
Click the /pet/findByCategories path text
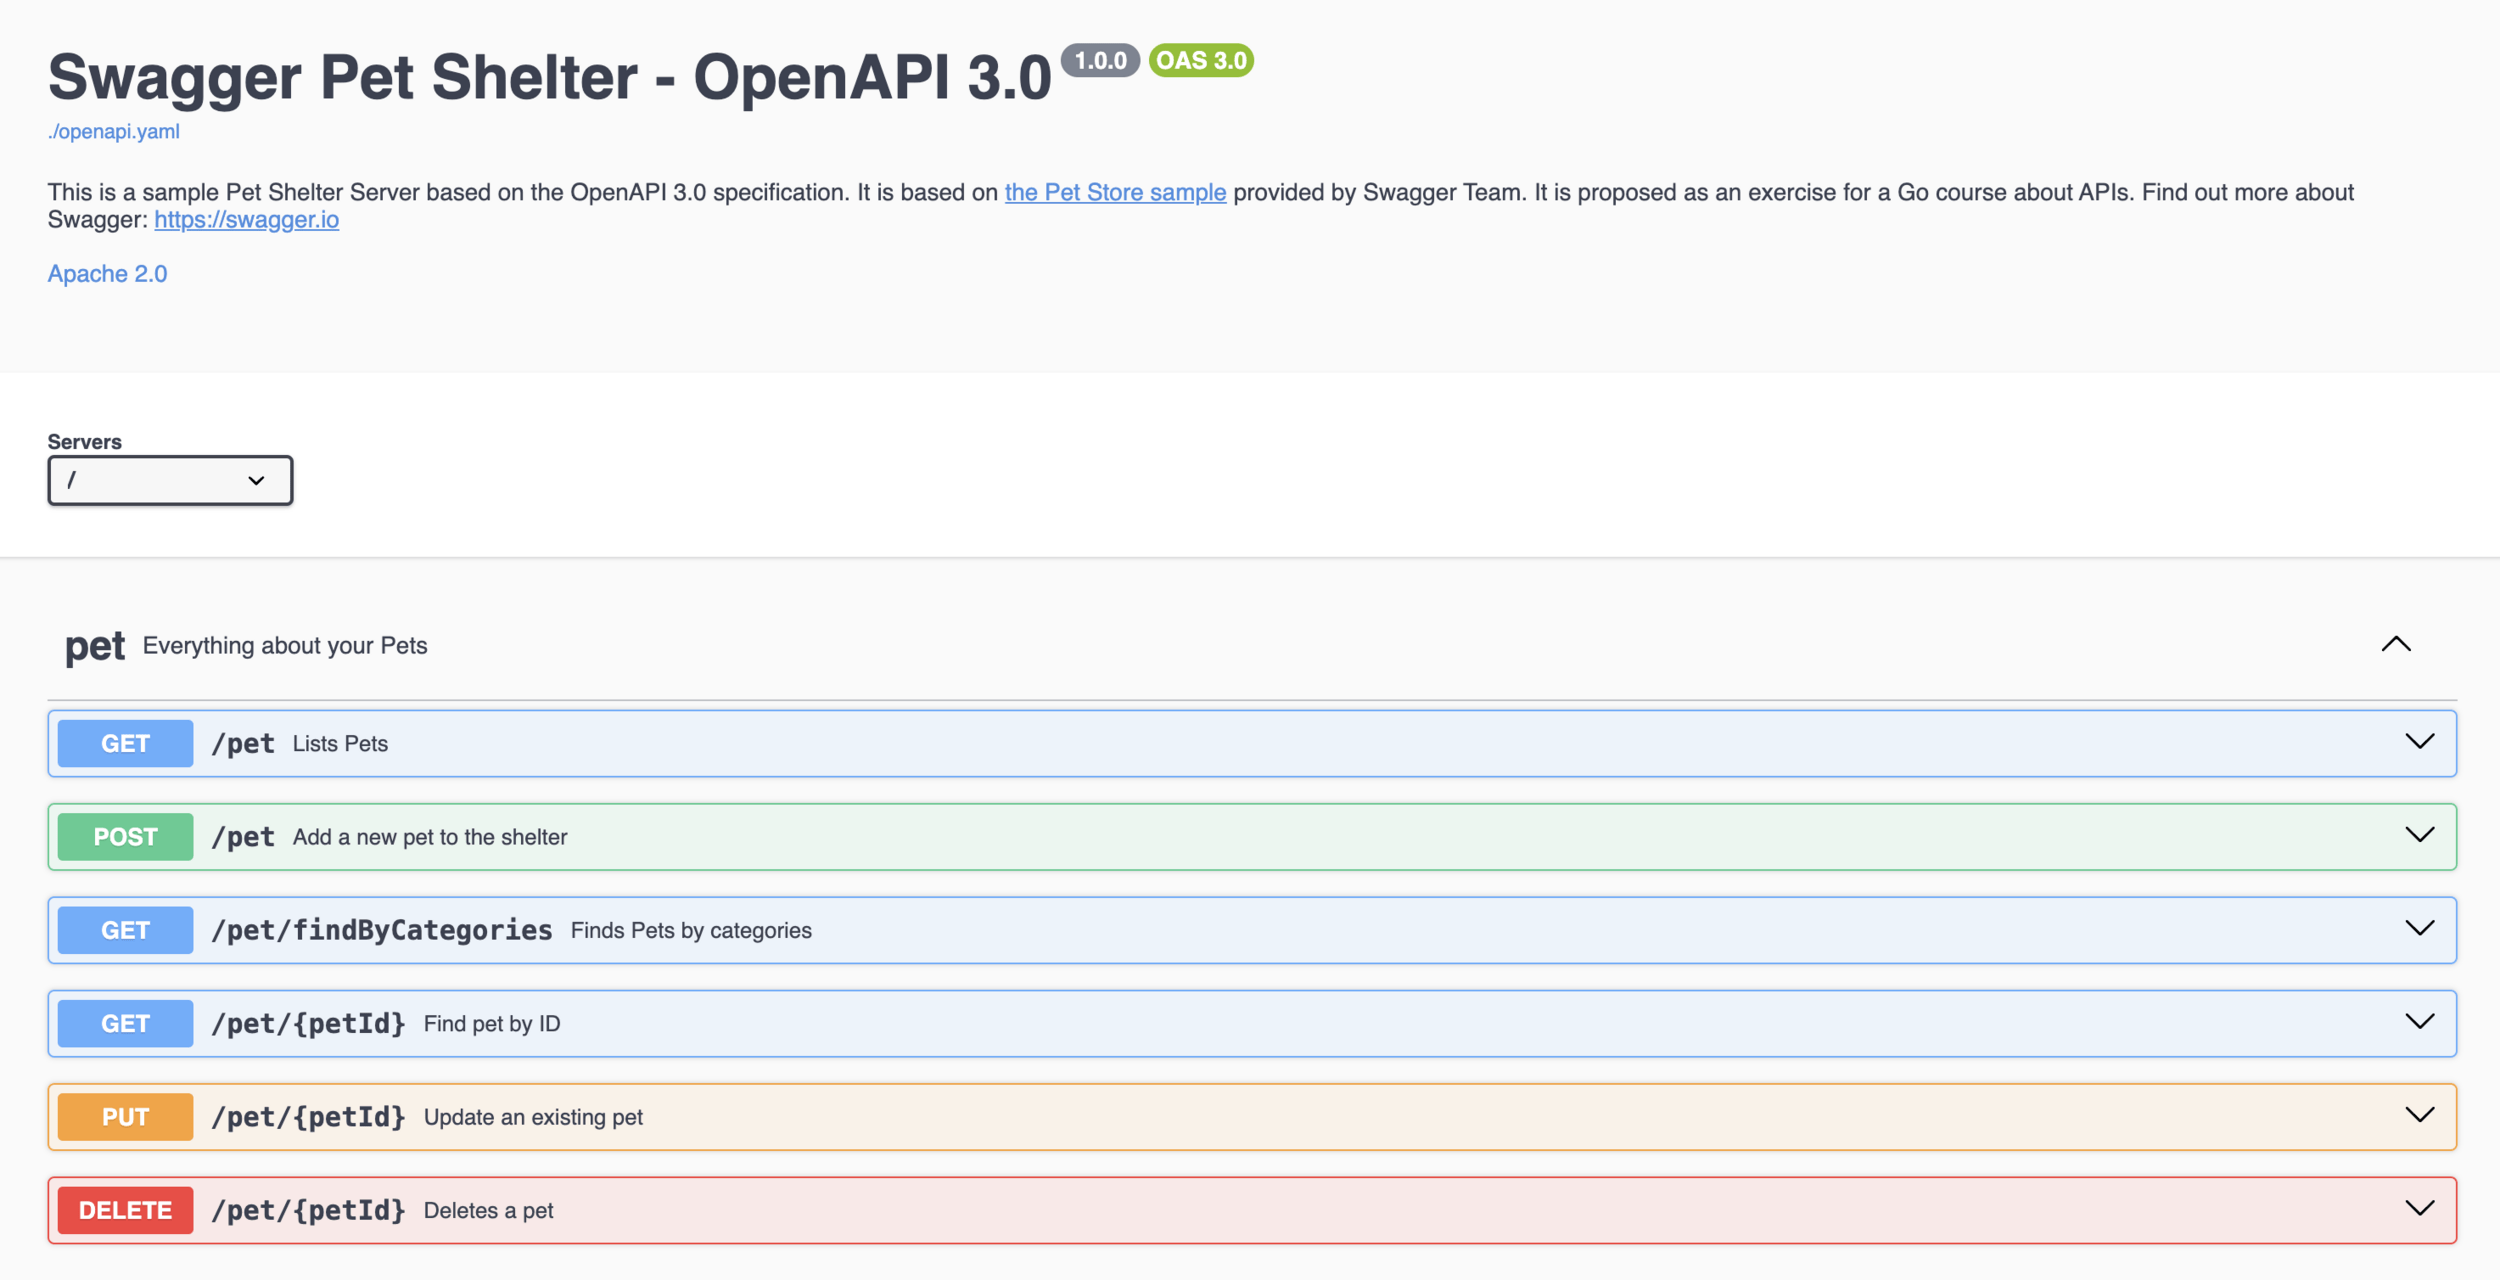pos(381,930)
